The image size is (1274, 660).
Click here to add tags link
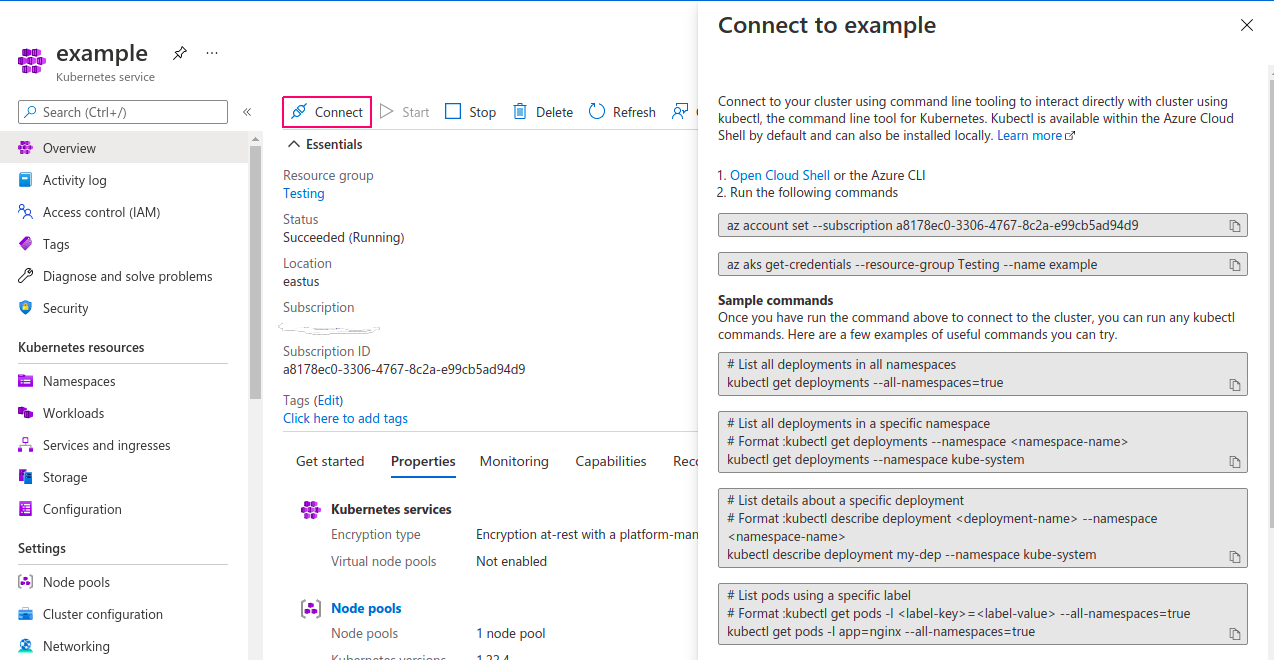(345, 418)
